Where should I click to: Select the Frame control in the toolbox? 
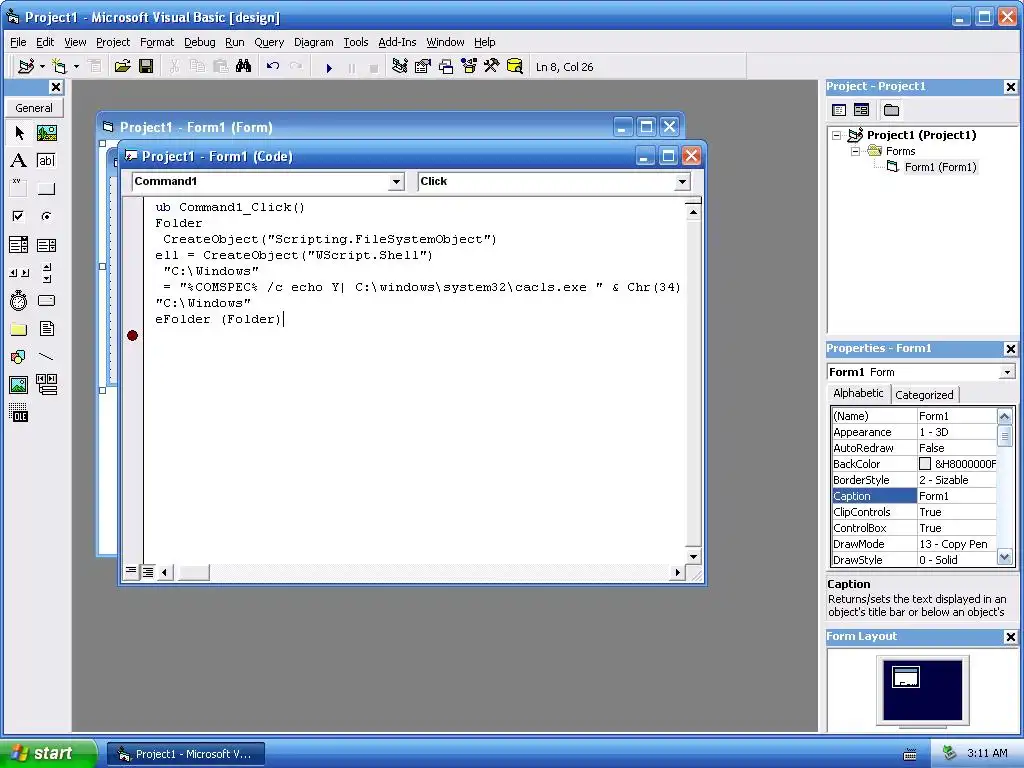[19, 189]
